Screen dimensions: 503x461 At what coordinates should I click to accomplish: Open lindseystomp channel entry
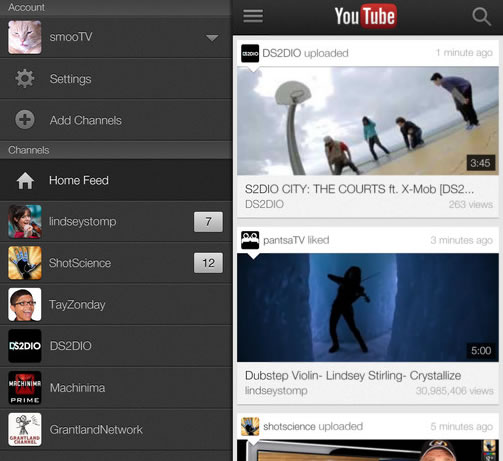pyautogui.click(x=116, y=221)
